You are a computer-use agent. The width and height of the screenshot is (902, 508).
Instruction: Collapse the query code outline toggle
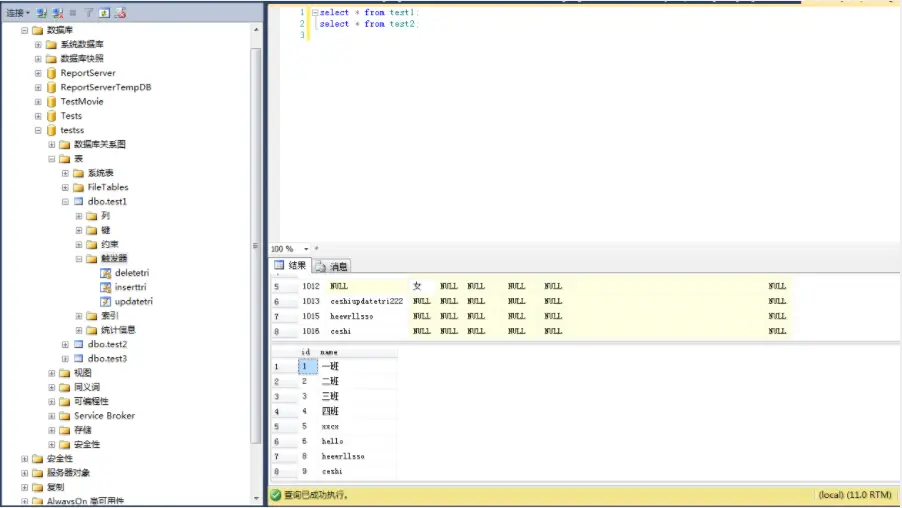[x=315, y=12]
